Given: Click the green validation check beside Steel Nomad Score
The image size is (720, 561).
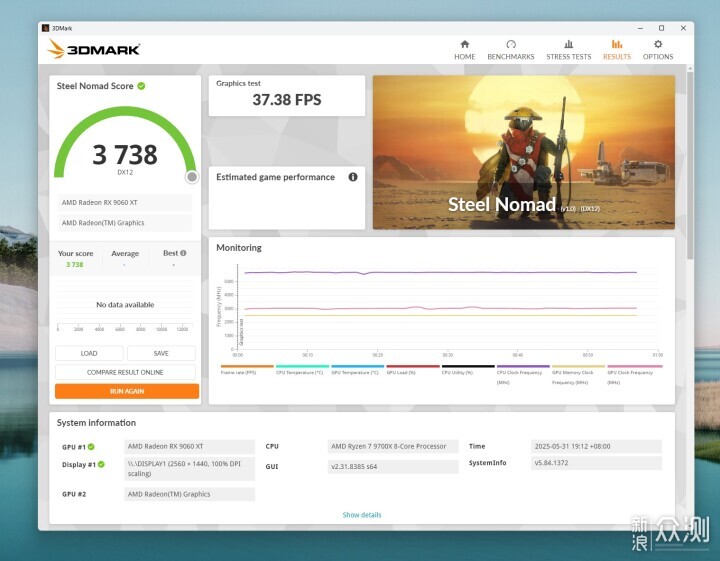Looking at the screenshot, I should 141,86.
